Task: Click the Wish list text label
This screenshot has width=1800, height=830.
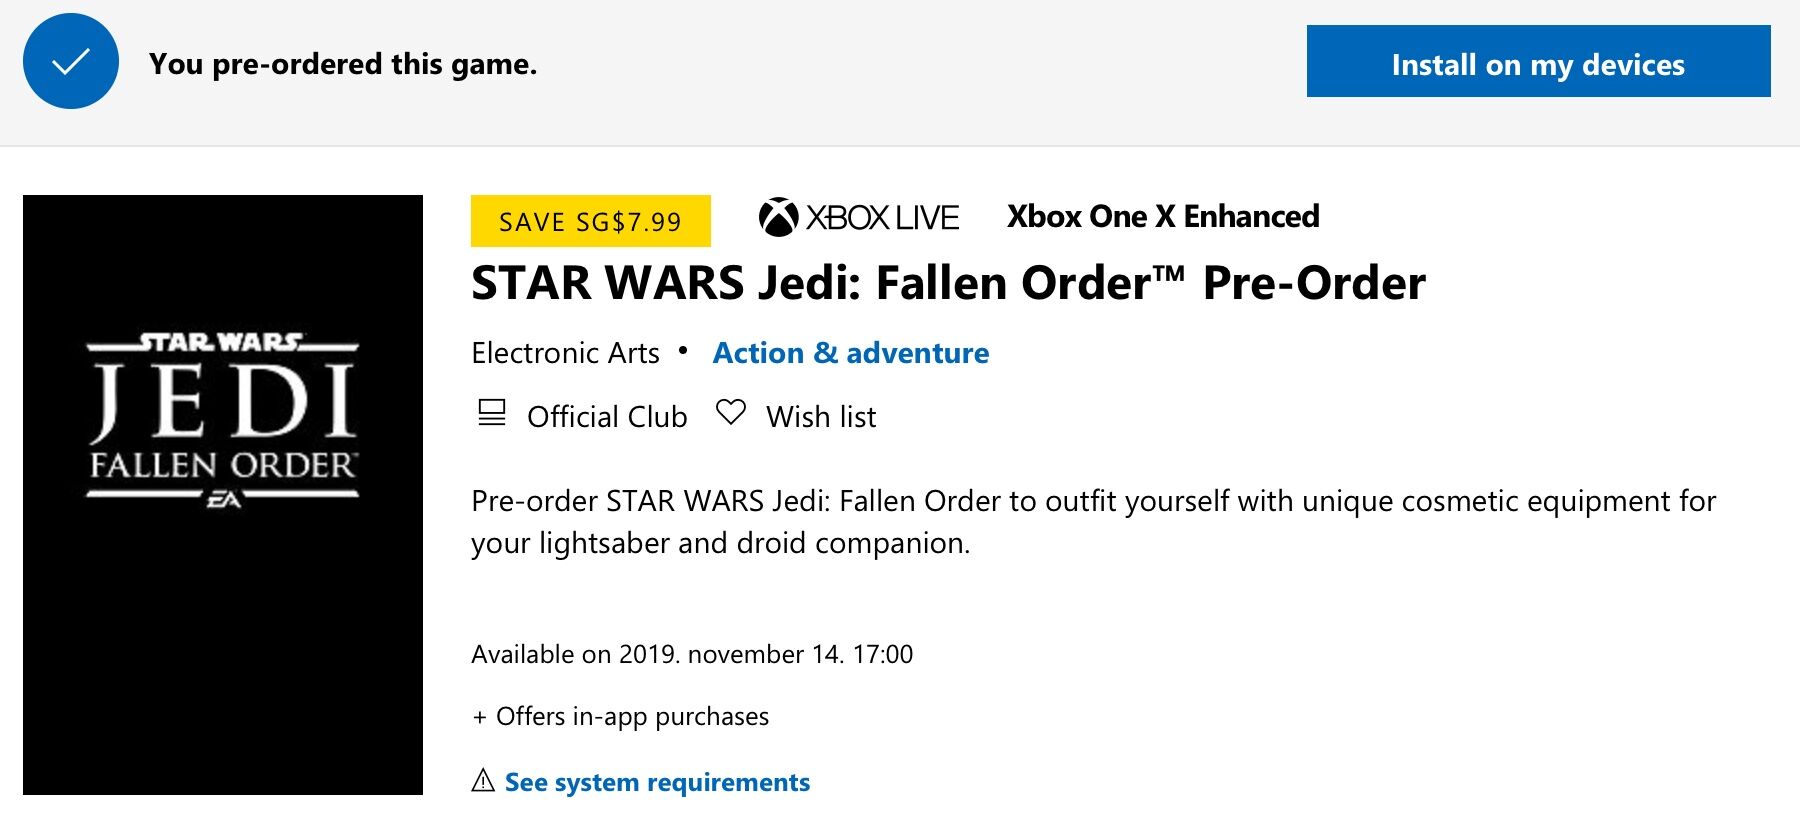Action: click(821, 416)
